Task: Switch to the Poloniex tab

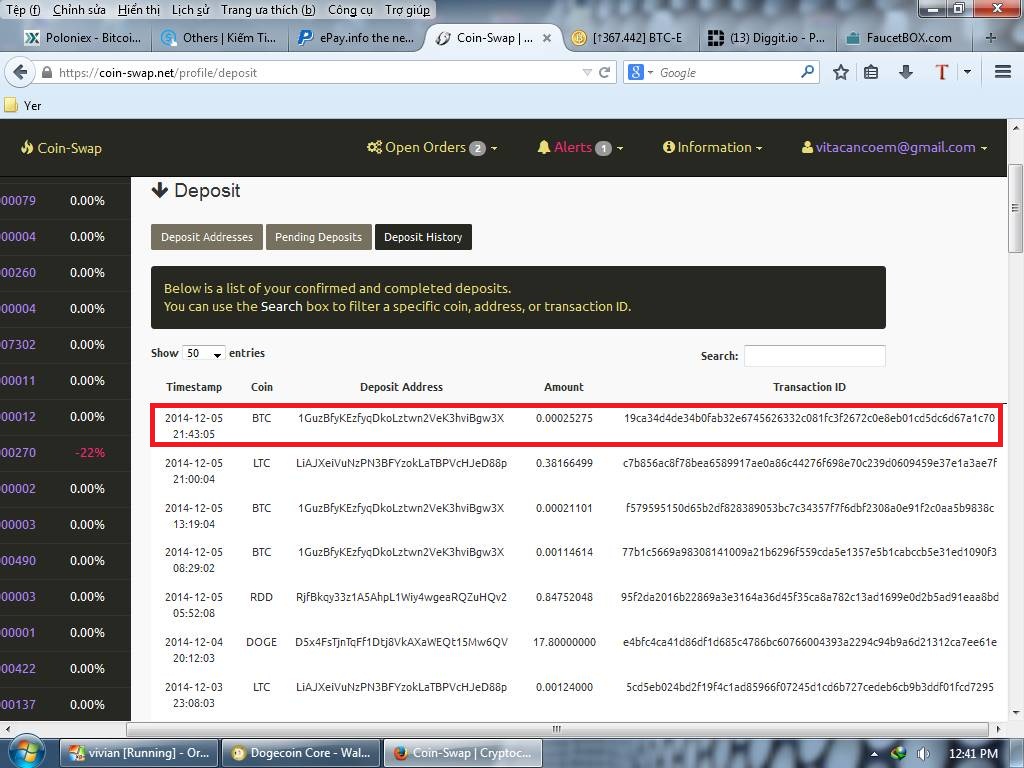Action: pyautogui.click(x=82, y=38)
